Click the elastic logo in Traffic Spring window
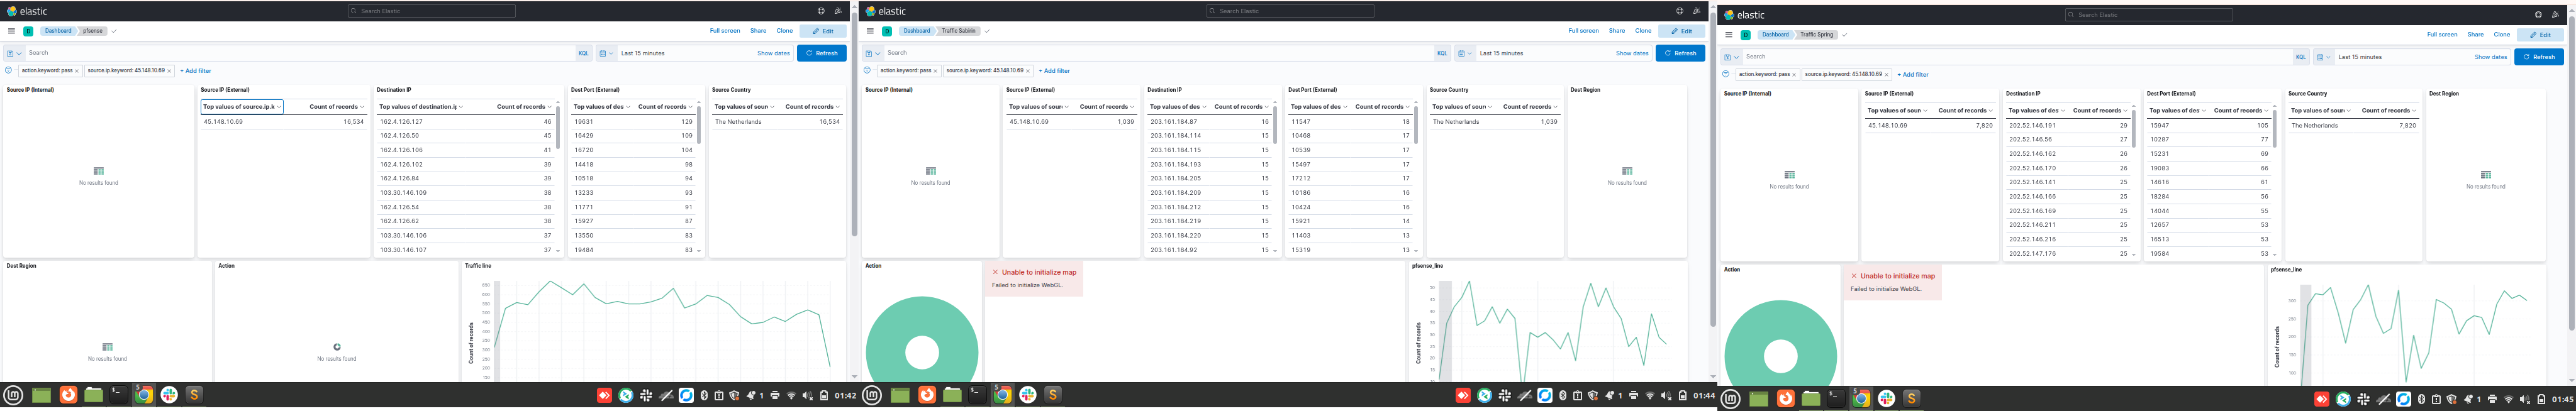The height and width of the screenshot is (411, 2576). click(1745, 15)
